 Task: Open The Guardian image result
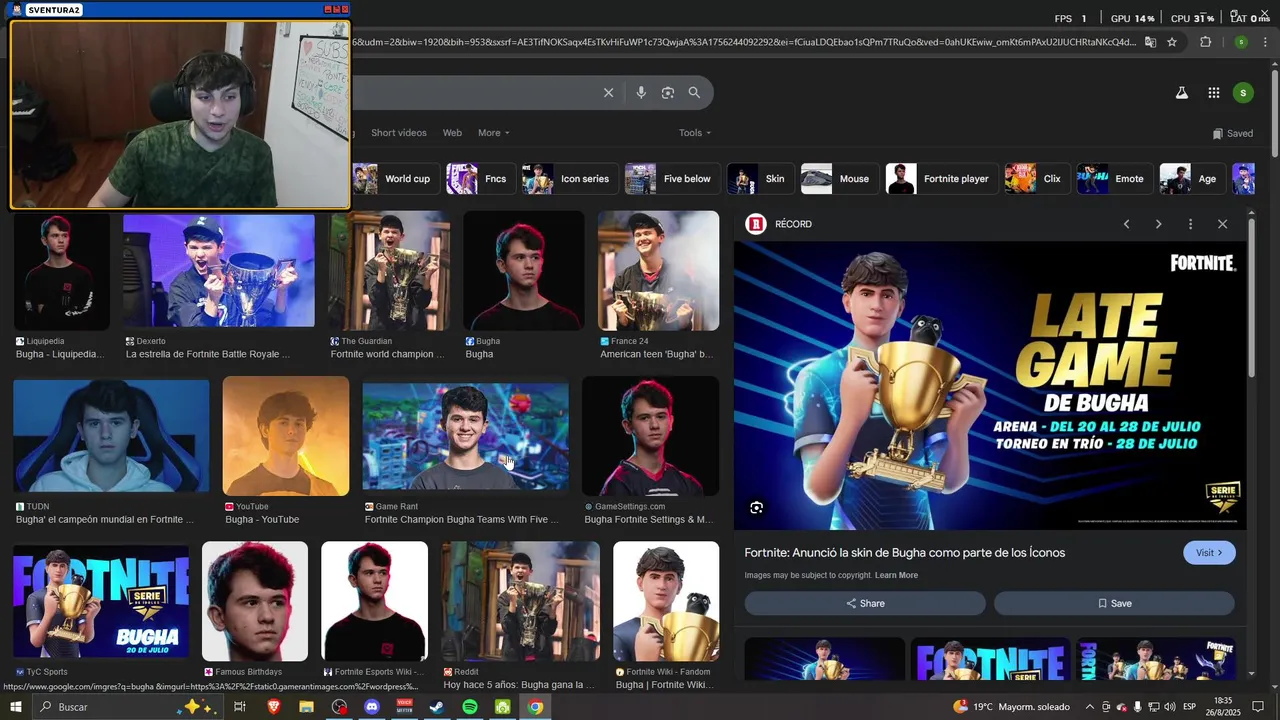(389, 270)
